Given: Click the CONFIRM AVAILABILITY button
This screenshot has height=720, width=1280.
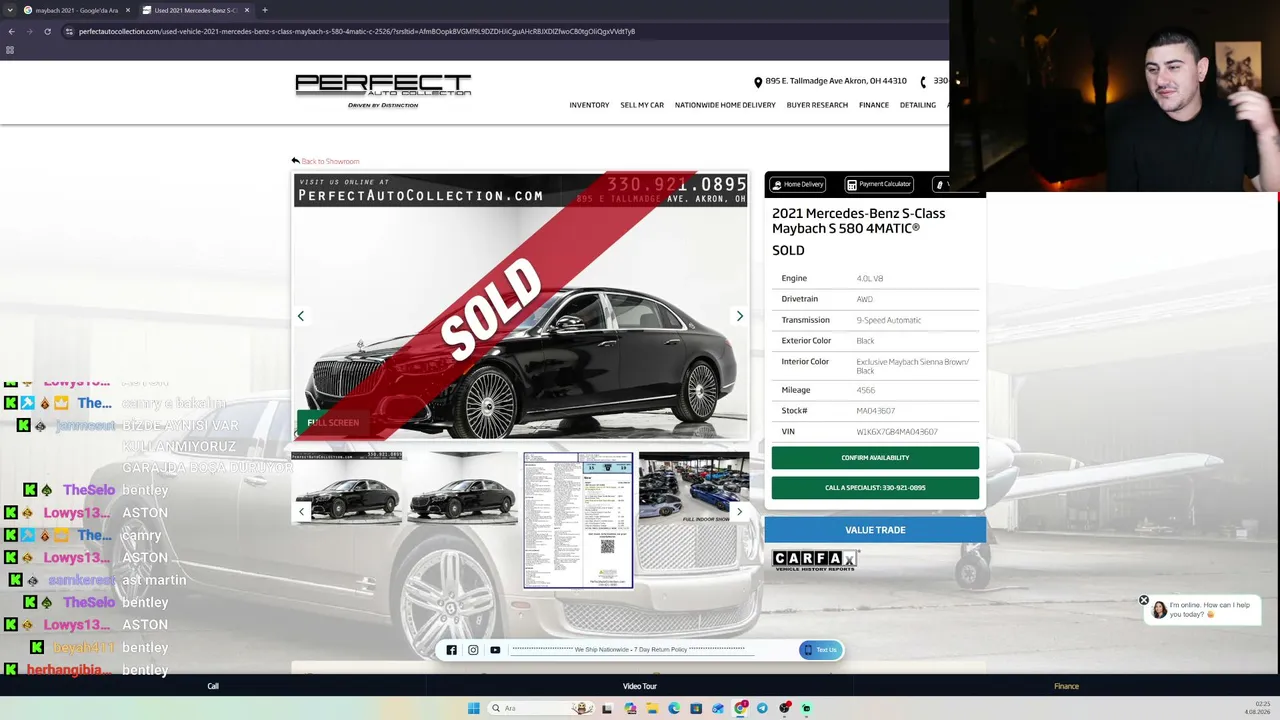Looking at the screenshot, I should pos(875,458).
